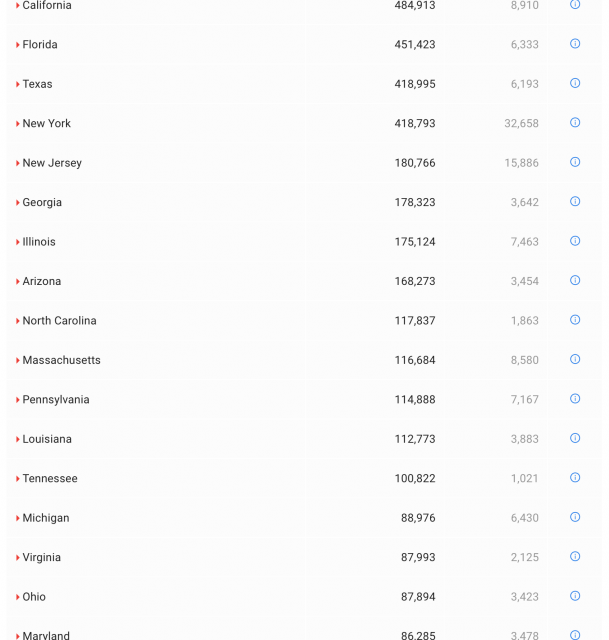Click New York's info circle icon
Viewport: 609px width, 640px height.
[x=575, y=123]
